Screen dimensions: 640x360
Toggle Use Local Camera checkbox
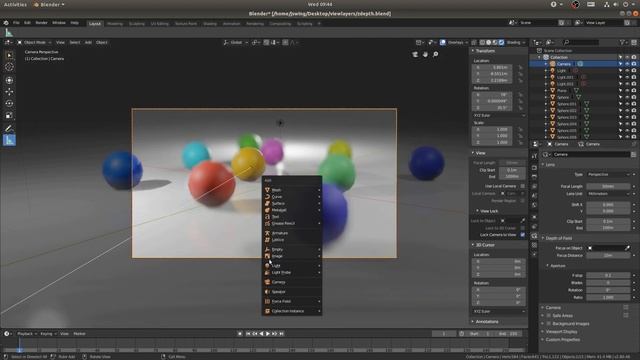522,186
